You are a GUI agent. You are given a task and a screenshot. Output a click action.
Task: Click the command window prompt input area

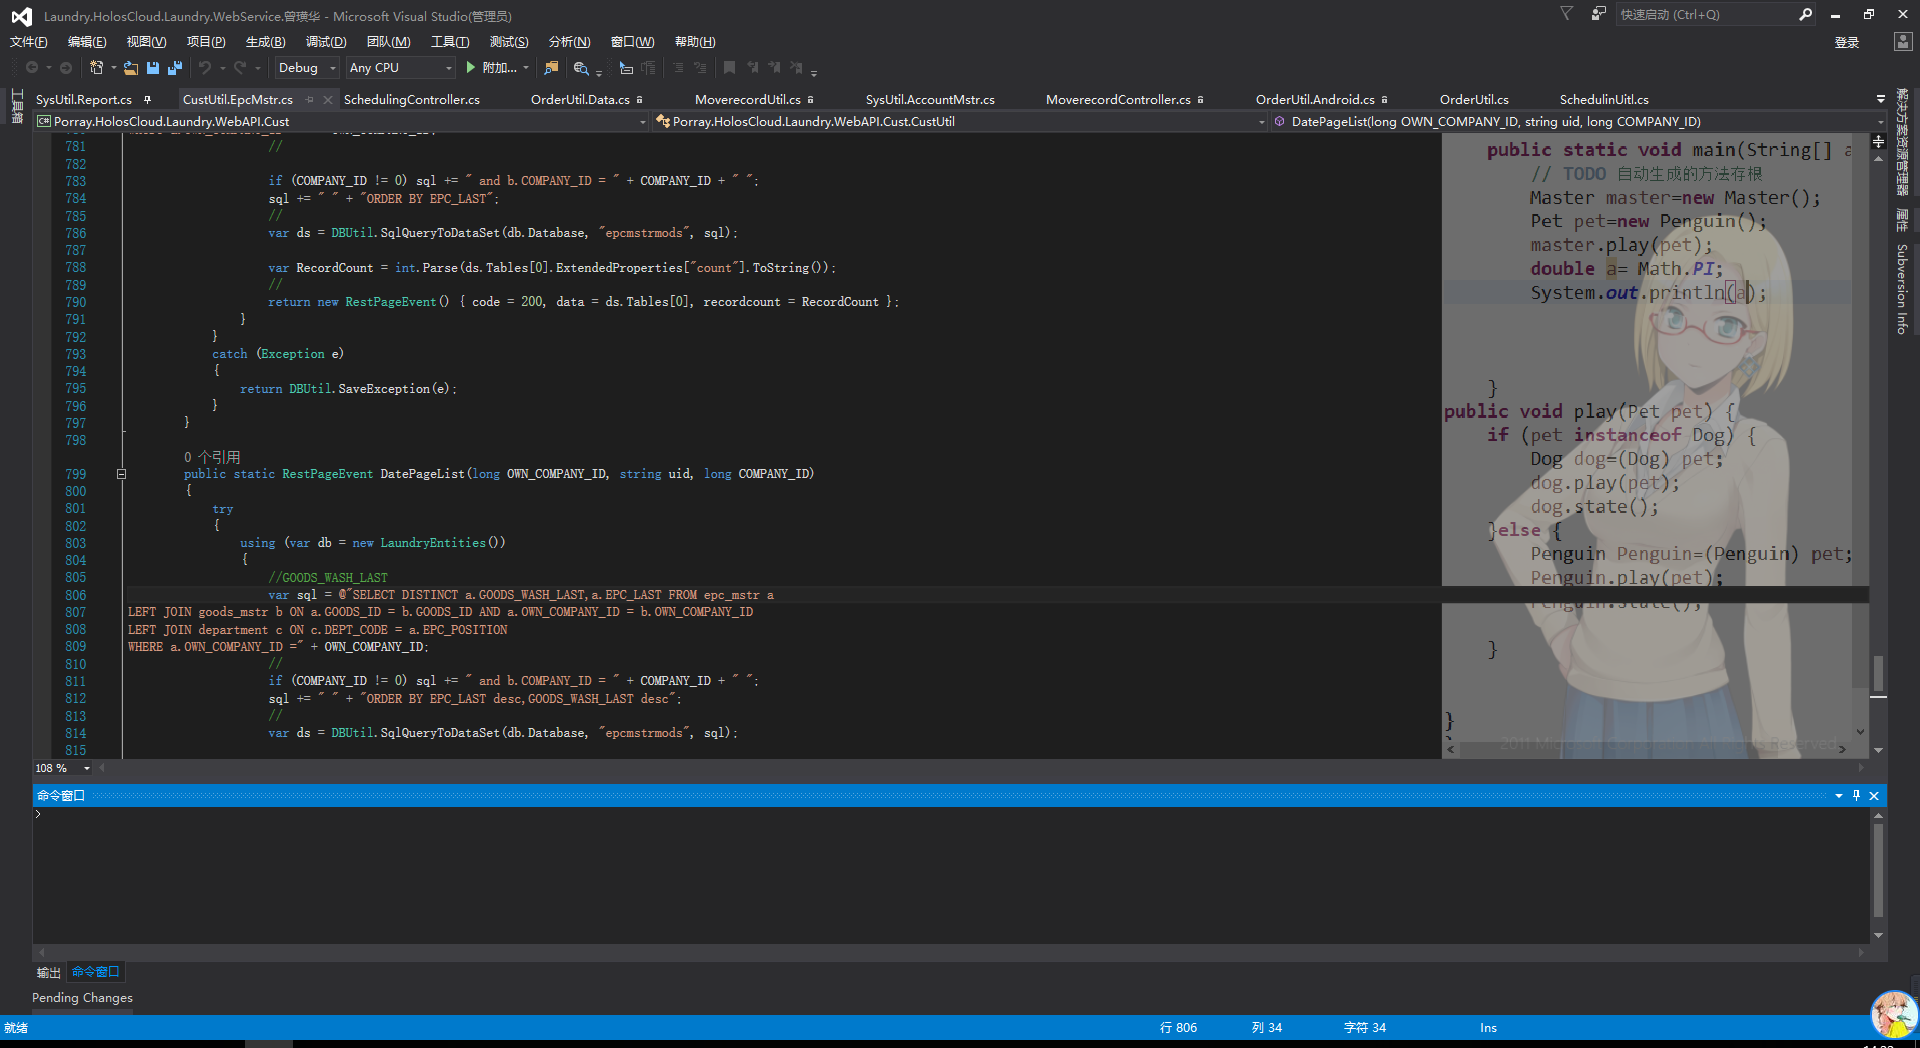950,875
